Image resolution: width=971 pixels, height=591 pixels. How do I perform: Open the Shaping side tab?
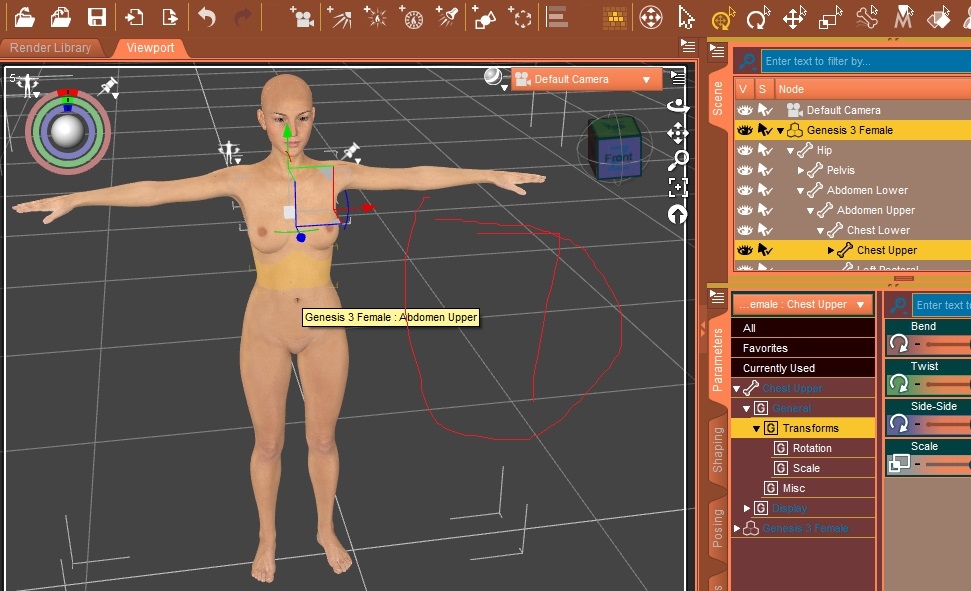coord(717,449)
